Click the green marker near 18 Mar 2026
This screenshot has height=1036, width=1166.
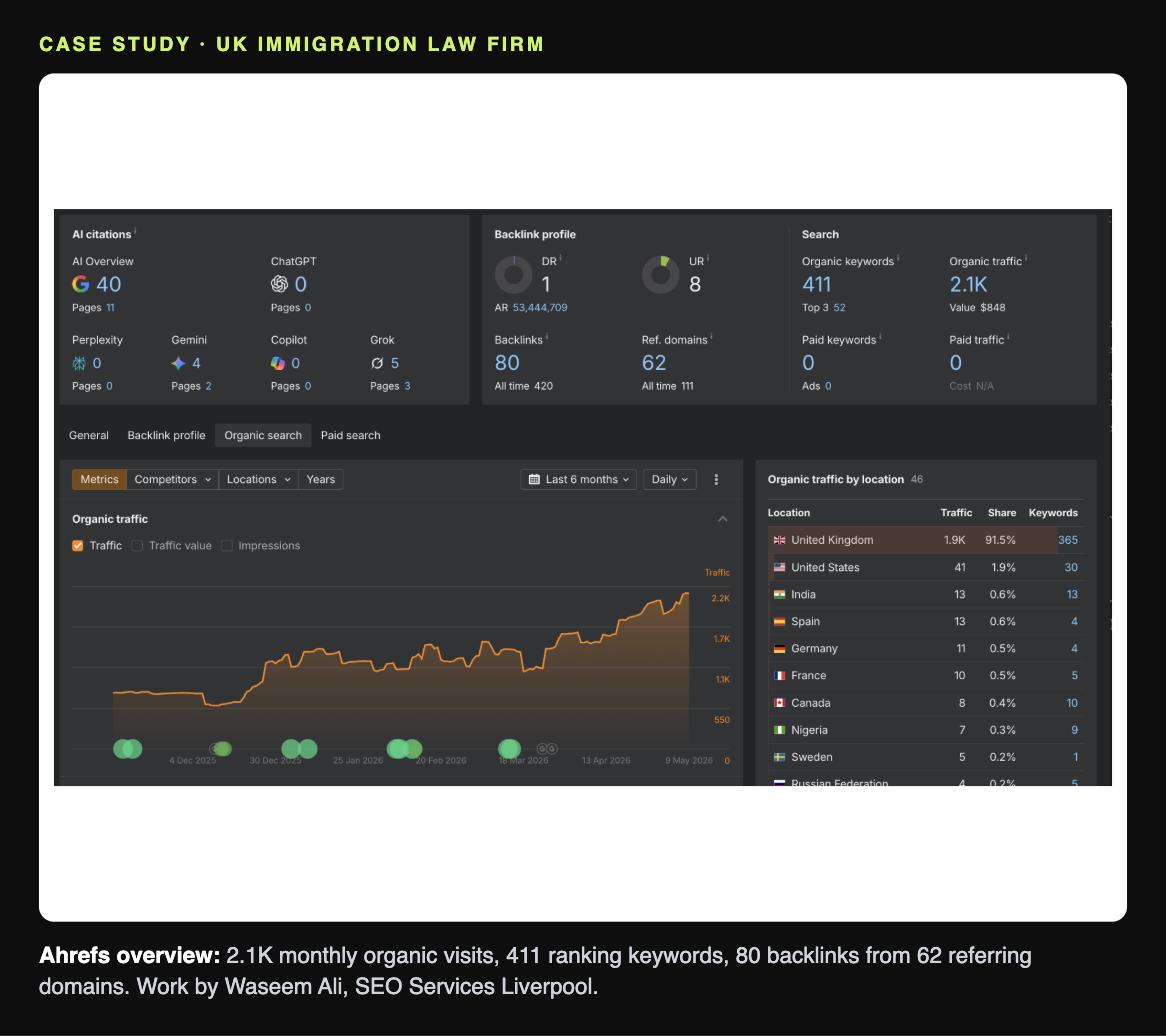(509, 749)
